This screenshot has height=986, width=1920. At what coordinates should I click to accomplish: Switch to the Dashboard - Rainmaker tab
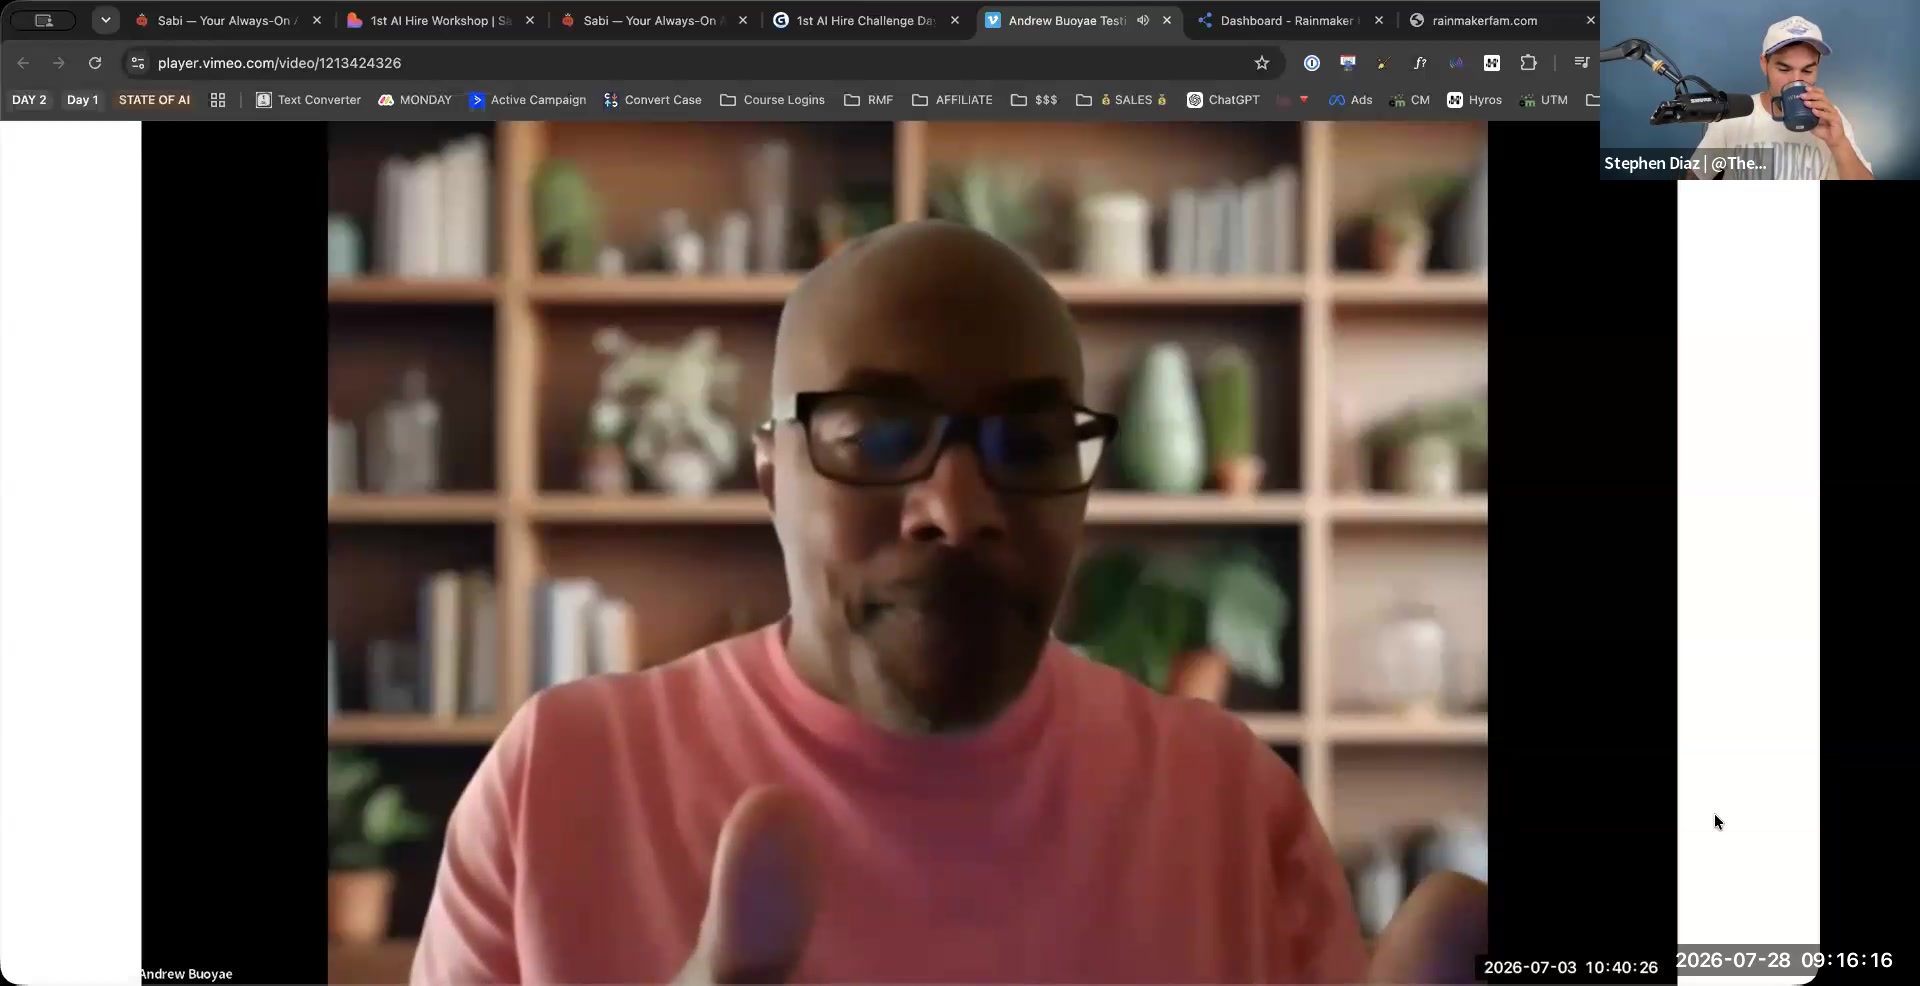click(x=1288, y=20)
